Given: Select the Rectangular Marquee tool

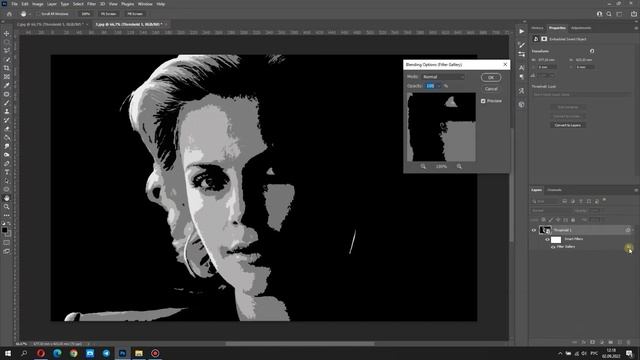Looking at the screenshot, I should tap(7, 42).
